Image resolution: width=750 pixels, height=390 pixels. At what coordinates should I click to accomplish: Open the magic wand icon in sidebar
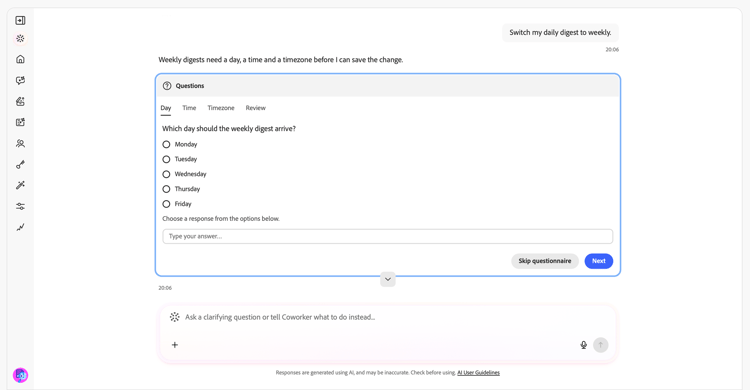point(20,185)
